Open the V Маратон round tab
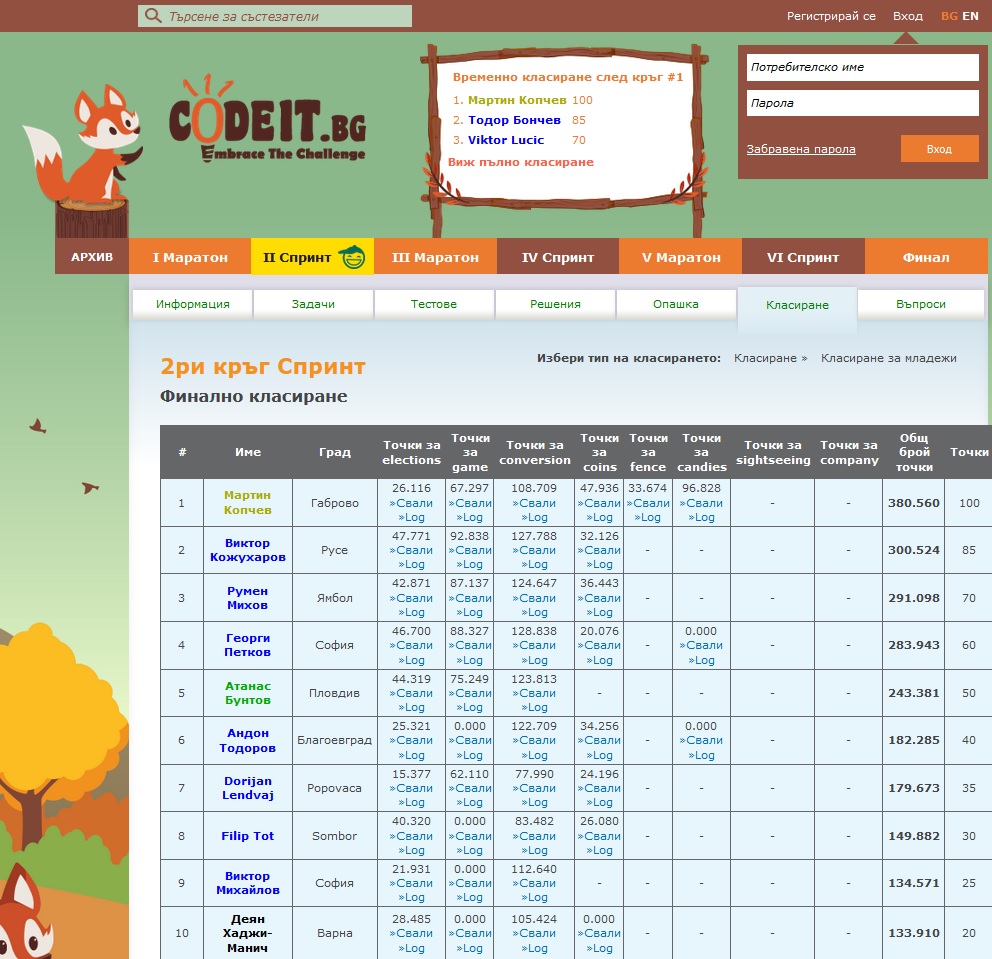 point(681,257)
